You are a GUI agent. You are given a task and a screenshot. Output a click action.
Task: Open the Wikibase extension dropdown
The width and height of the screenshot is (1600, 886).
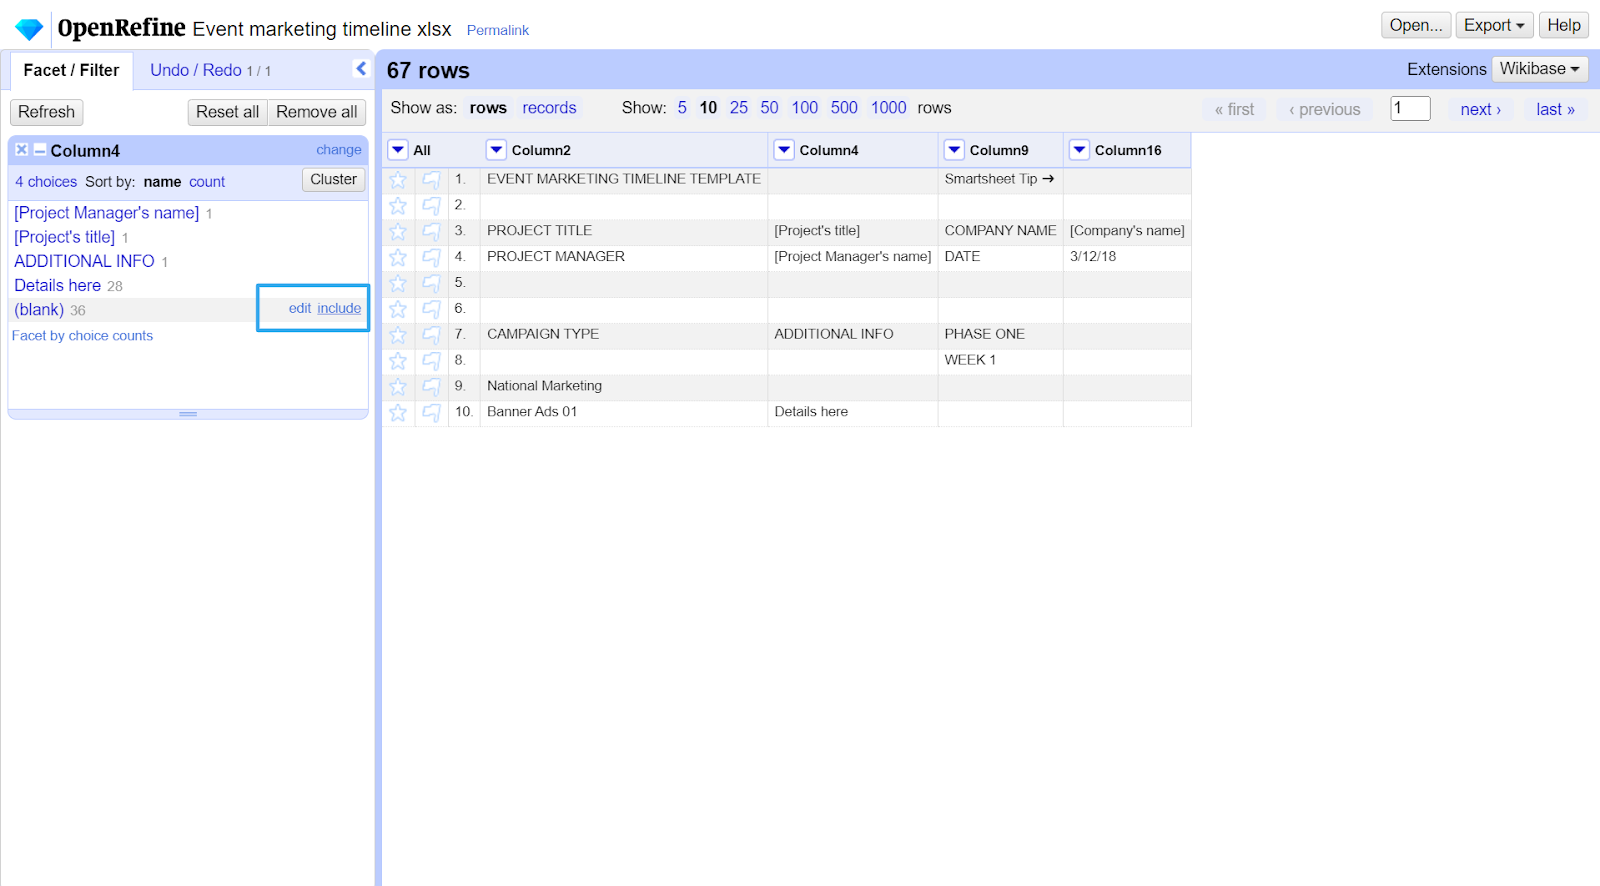pos(1540,69)
